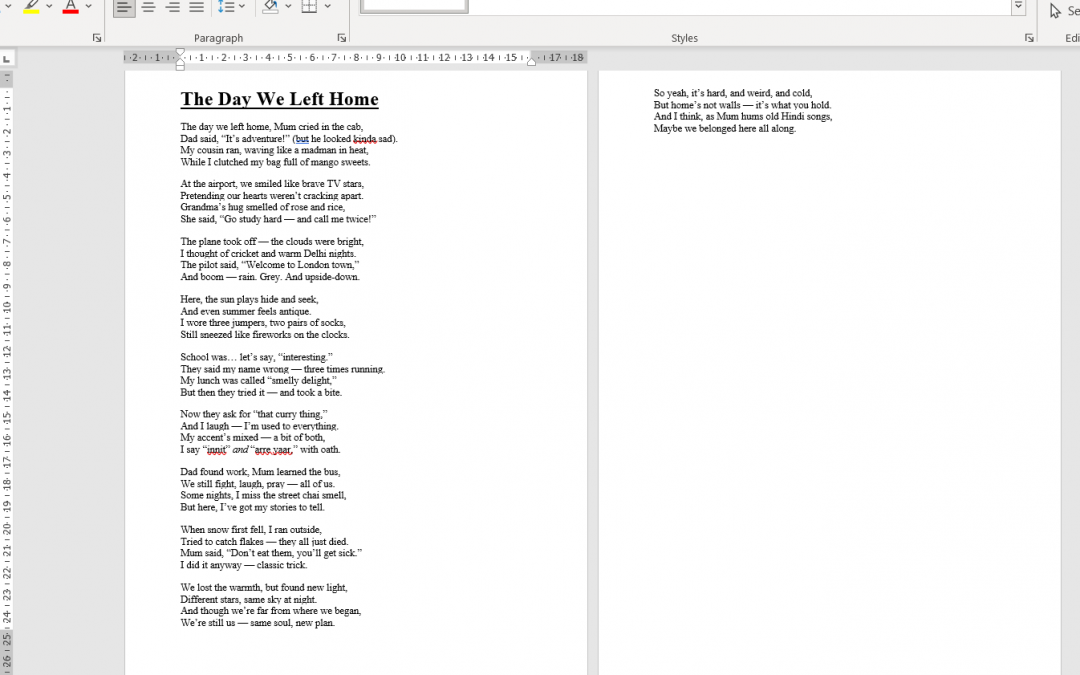Viewport: 1080px width, 675px height.
Task: Open font color dropdown arrow
Action: [88, 7]
